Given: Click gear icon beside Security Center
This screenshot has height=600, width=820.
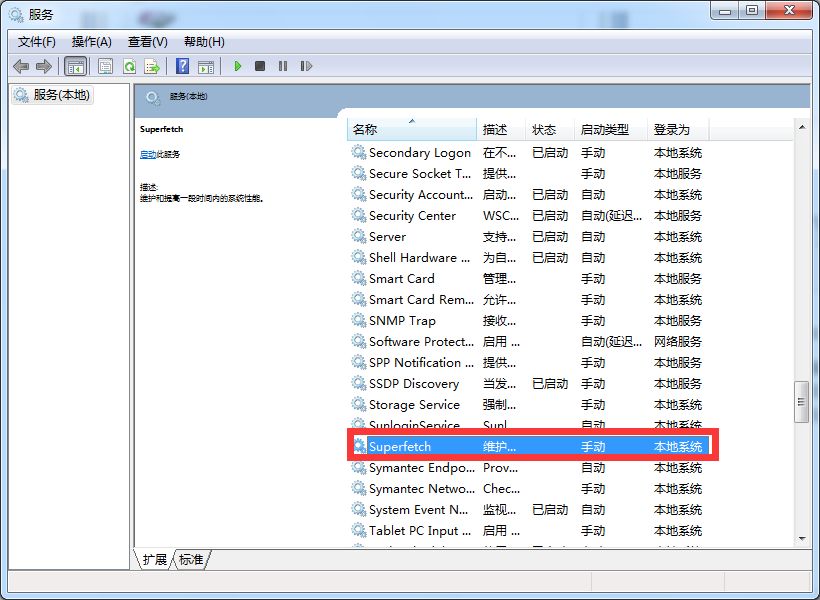Looking at the screenshot, I should 359,215.
